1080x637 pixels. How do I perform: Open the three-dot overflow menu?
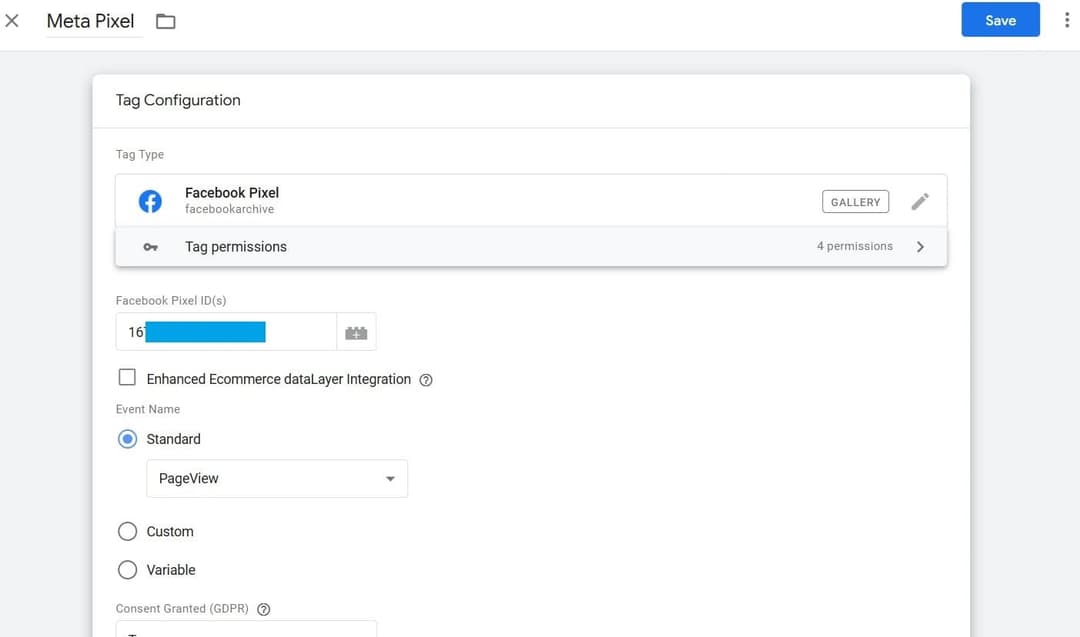[x=1067, y=19]
